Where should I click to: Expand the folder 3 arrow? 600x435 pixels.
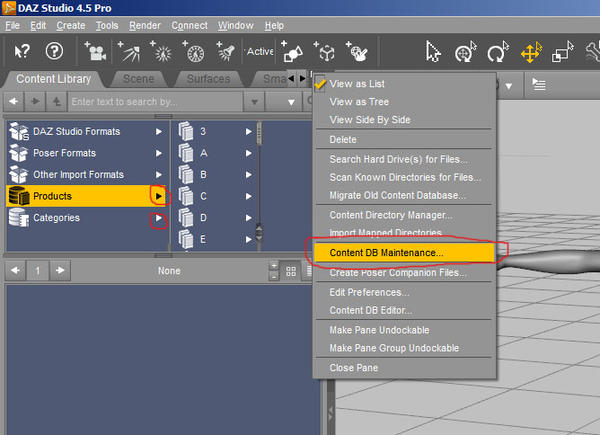[249, 132]
